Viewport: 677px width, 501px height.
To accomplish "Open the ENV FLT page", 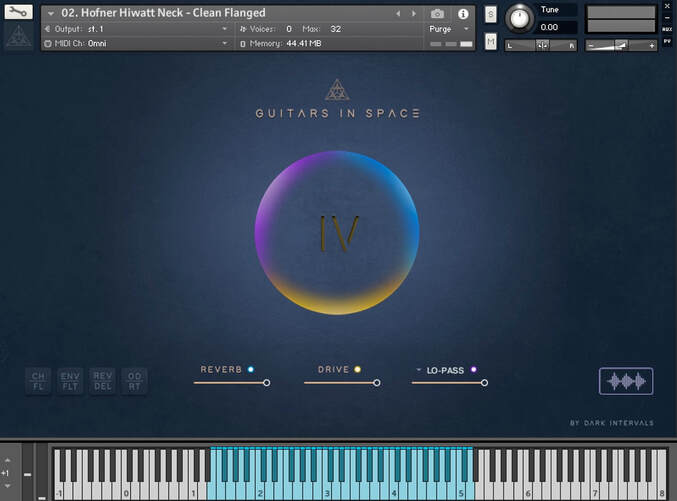I will point(70,381).
